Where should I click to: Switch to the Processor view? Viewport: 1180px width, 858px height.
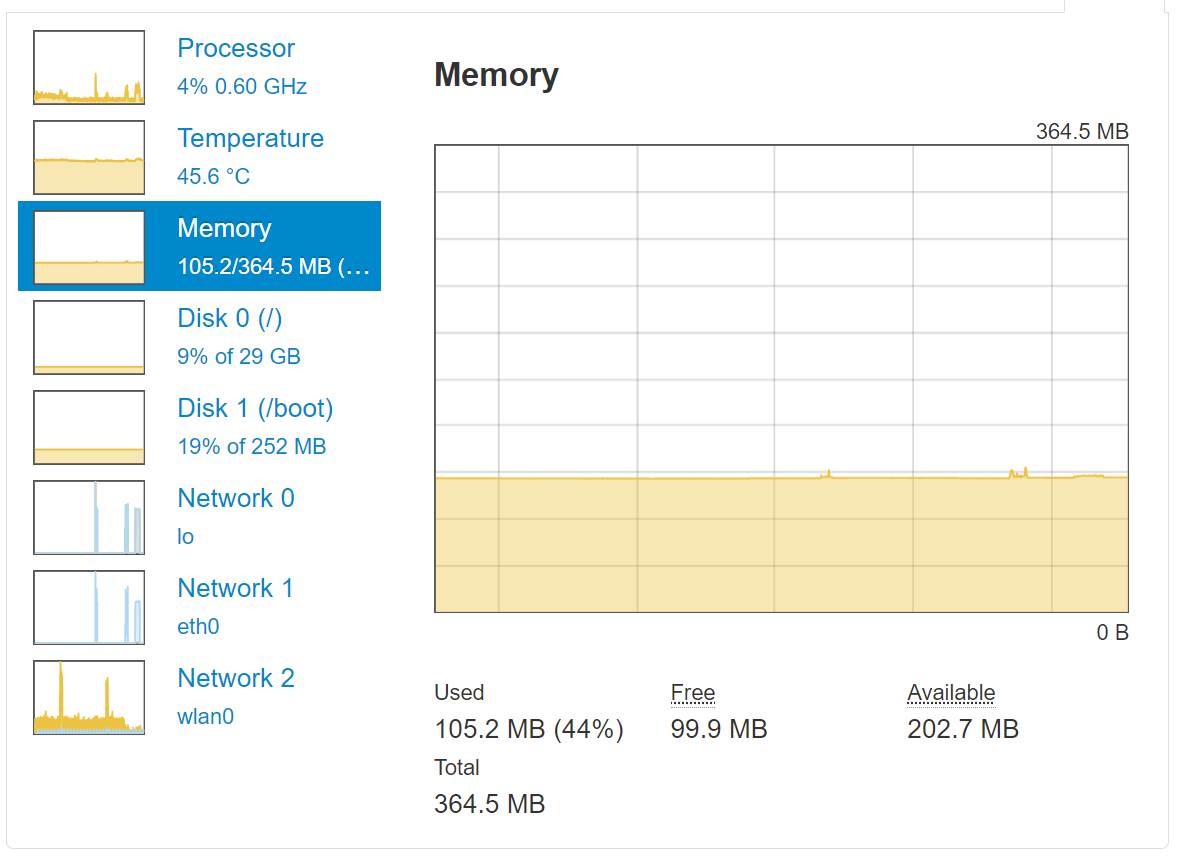click(x=236, y=49)
